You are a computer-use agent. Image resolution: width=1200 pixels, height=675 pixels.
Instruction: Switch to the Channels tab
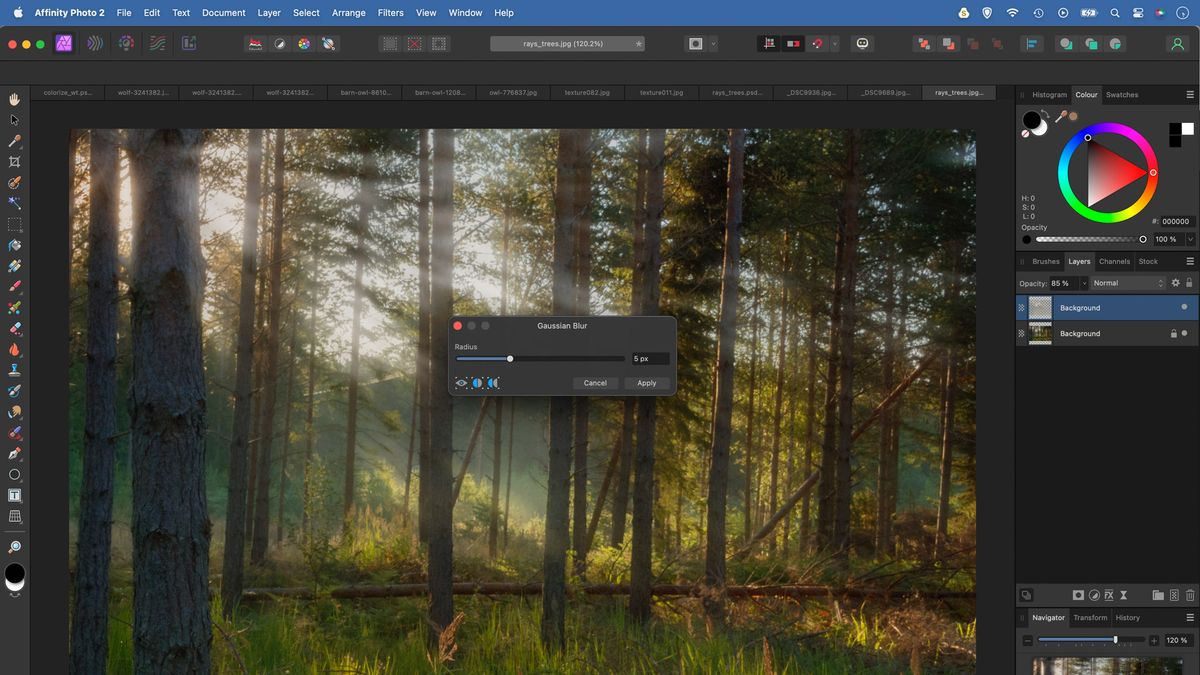[x=1114, y=261]
